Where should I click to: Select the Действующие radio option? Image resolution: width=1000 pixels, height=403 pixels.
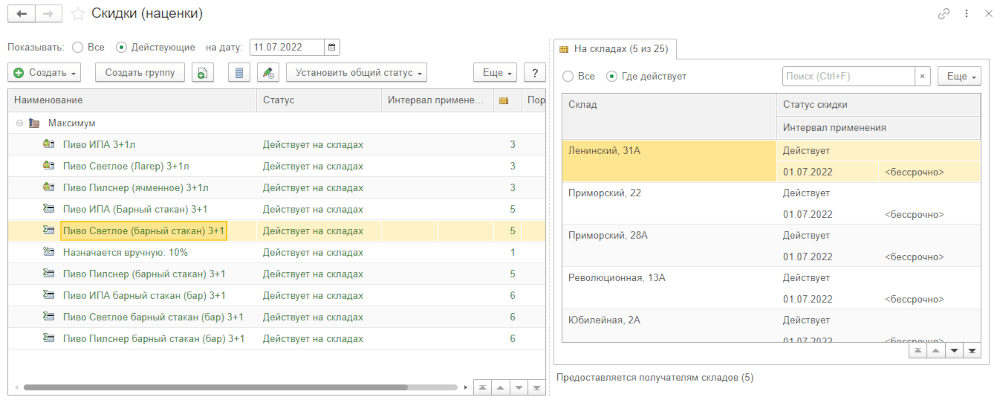point(122,46)
